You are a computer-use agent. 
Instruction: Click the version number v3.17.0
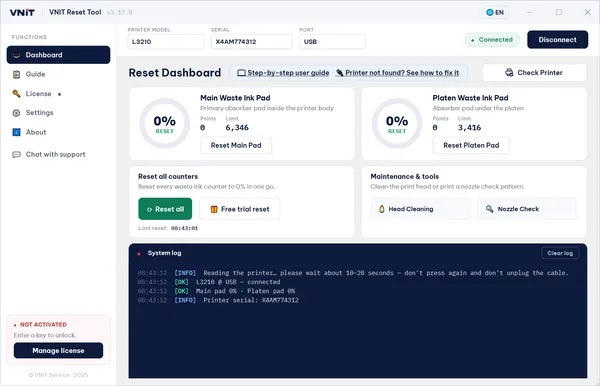(x=119, y=13)
